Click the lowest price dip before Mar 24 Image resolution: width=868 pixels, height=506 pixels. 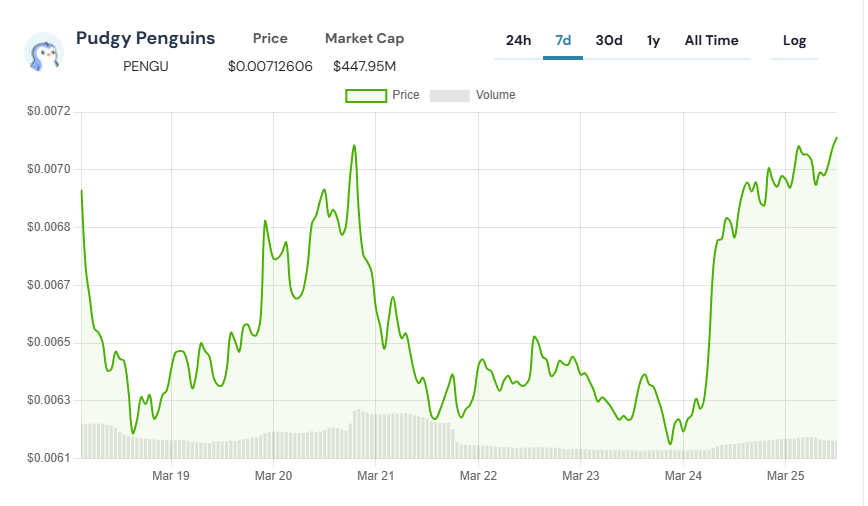pos(670,444)
